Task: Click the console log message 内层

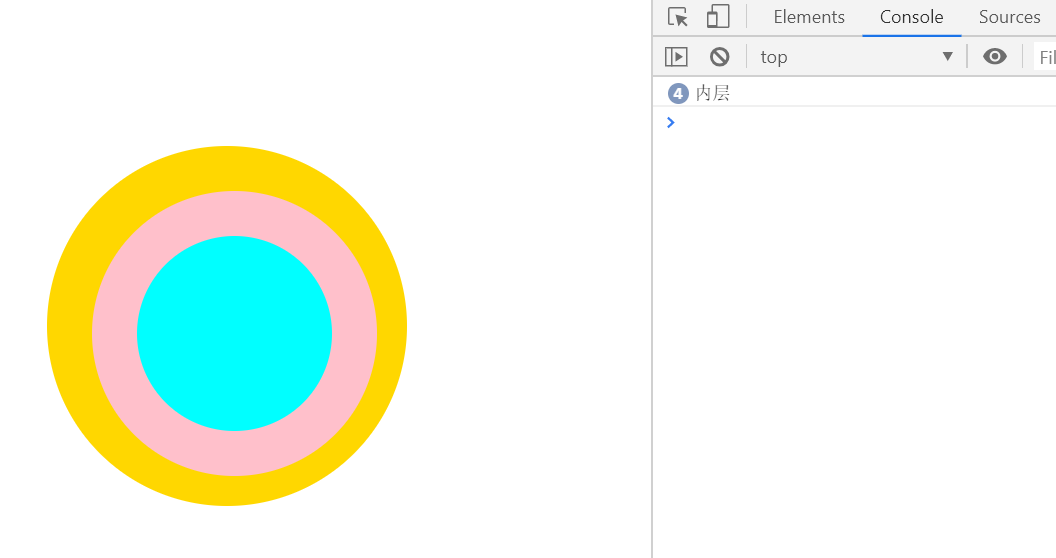Action: pos(713,93)
